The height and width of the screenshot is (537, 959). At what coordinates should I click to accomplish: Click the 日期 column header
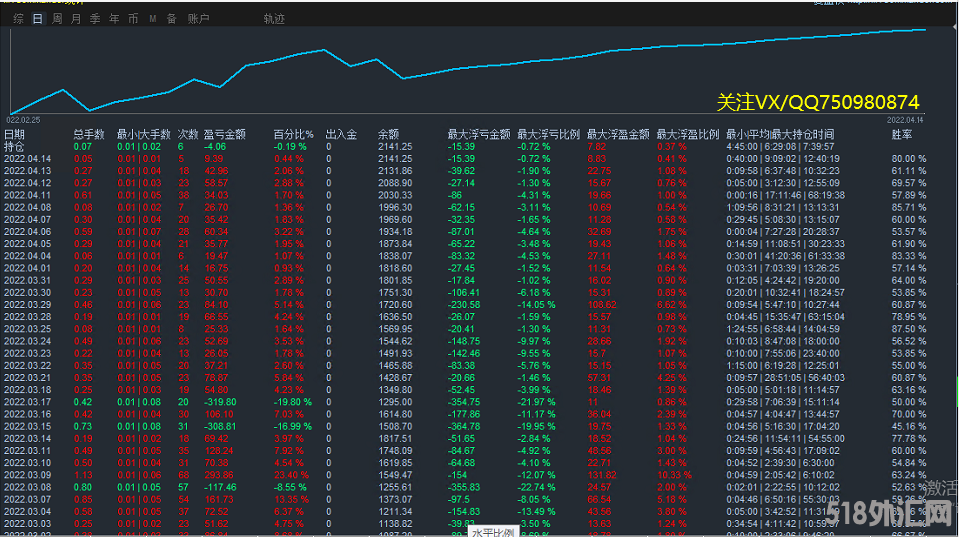[15, 134]
